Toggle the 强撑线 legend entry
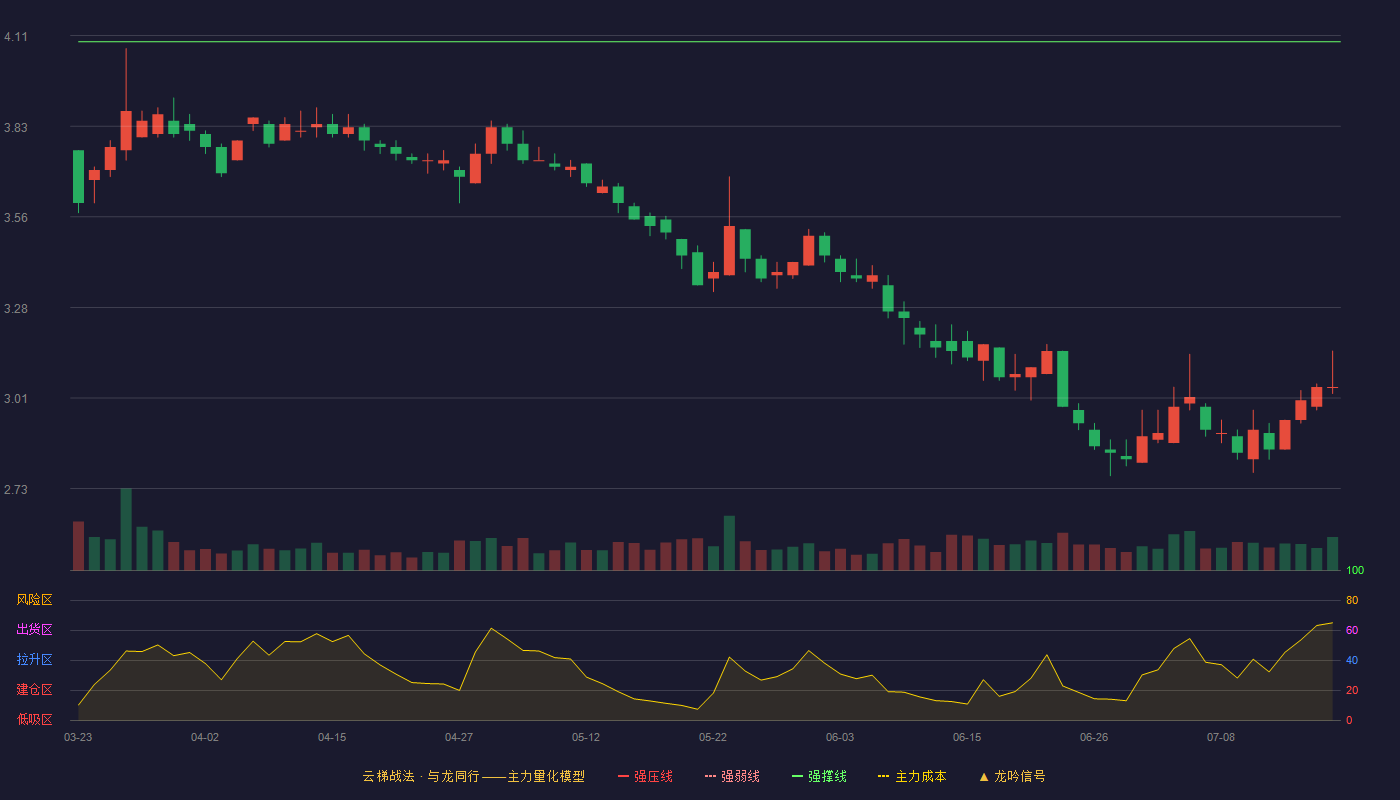The height and width of the screenshot is (800, 1400). 819,776
